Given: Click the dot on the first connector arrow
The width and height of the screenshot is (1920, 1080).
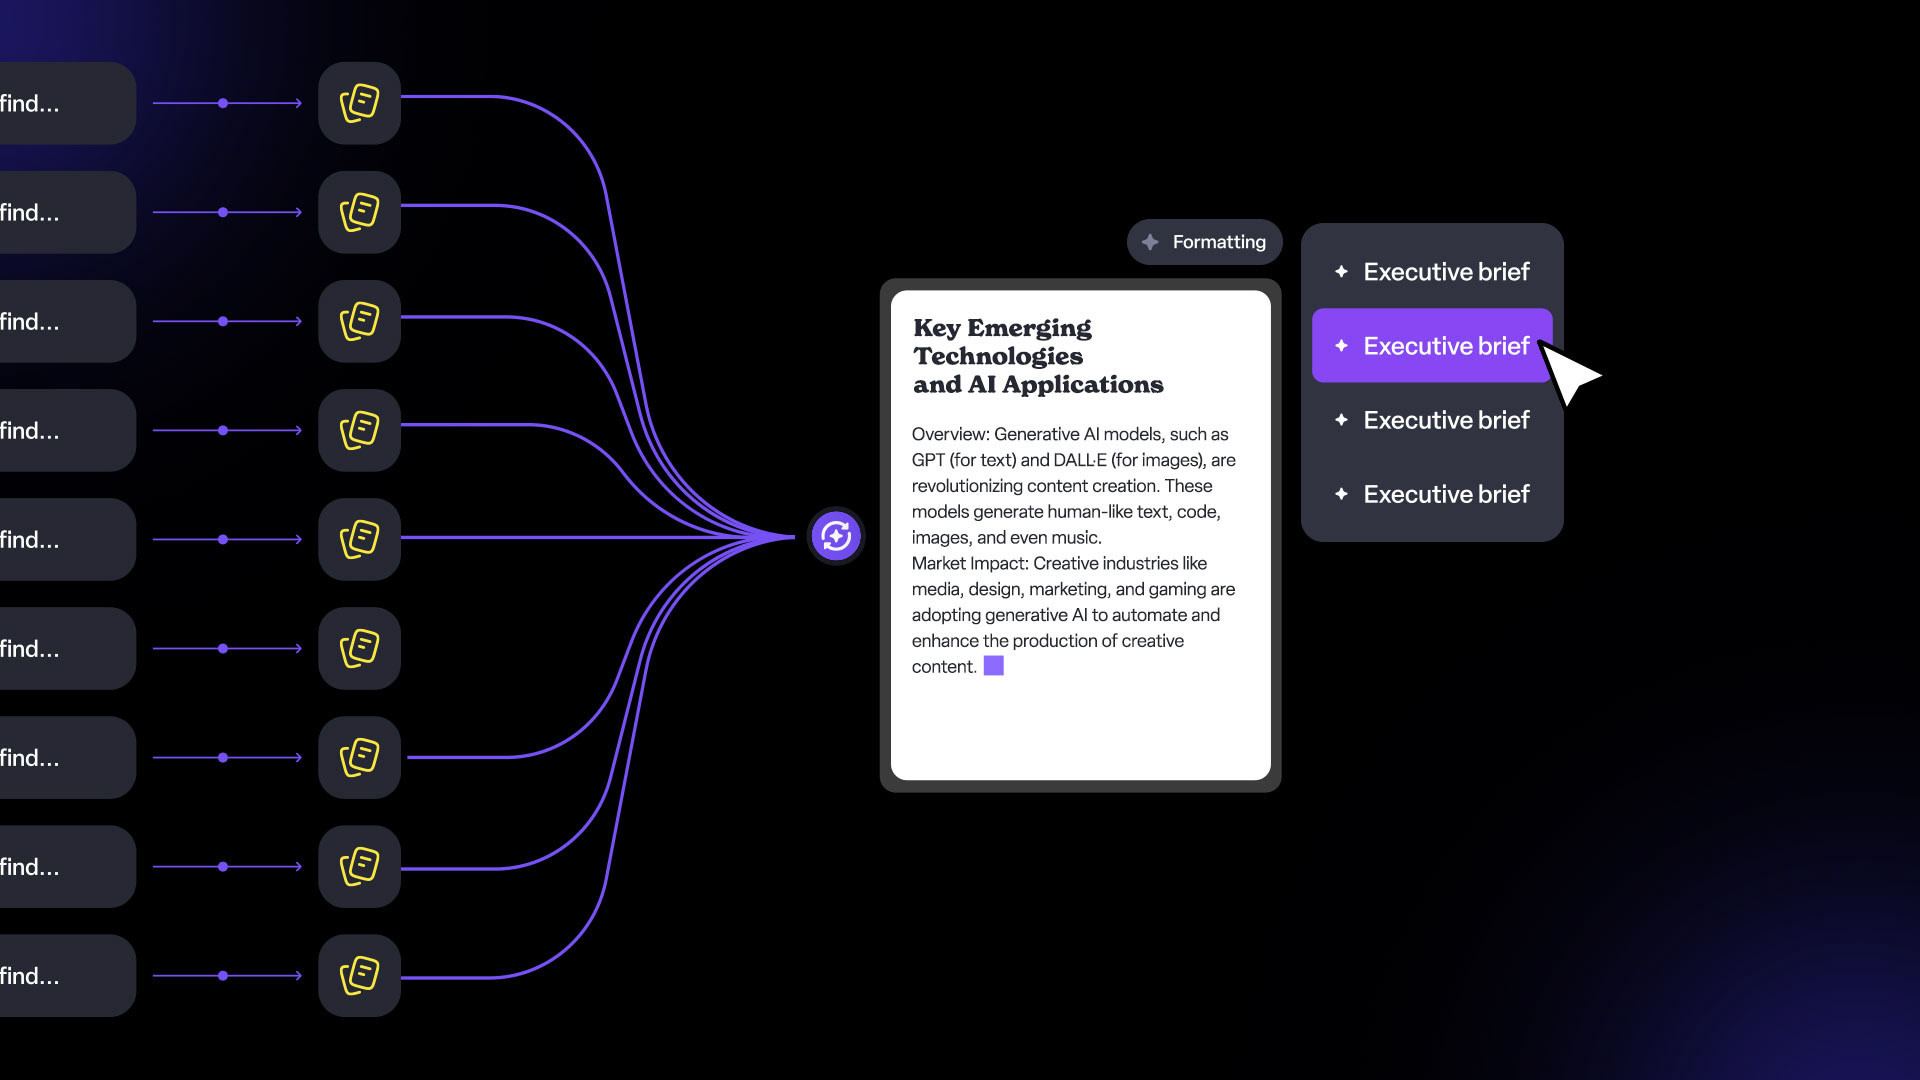Looking at the screenshot, I should [x=223, y=103].
